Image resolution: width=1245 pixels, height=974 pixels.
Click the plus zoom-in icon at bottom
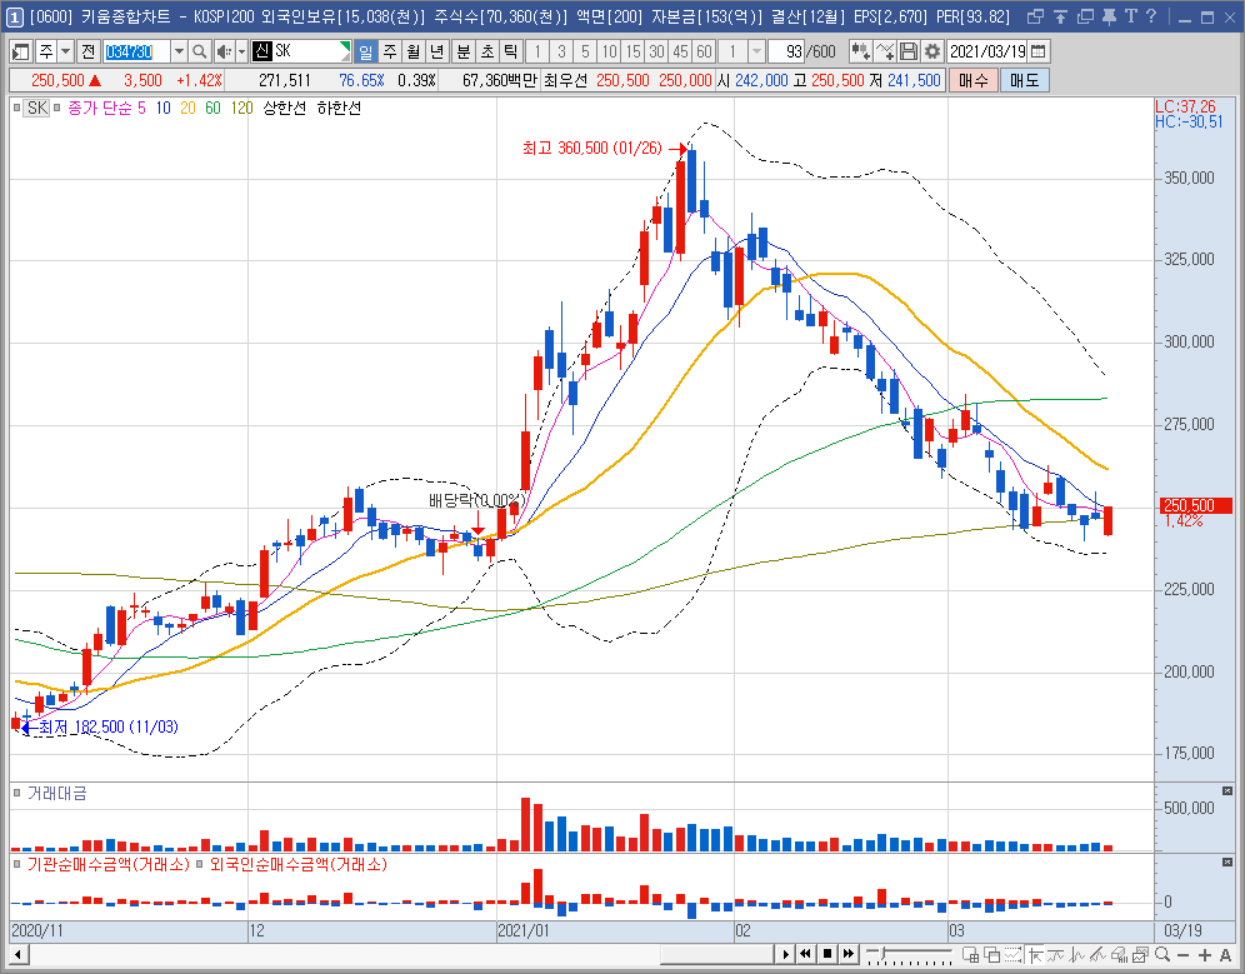coord(1205,955)
